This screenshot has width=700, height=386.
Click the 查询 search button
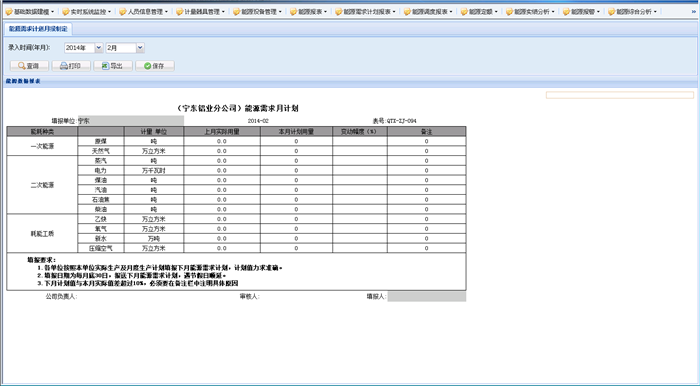(29, 66)
